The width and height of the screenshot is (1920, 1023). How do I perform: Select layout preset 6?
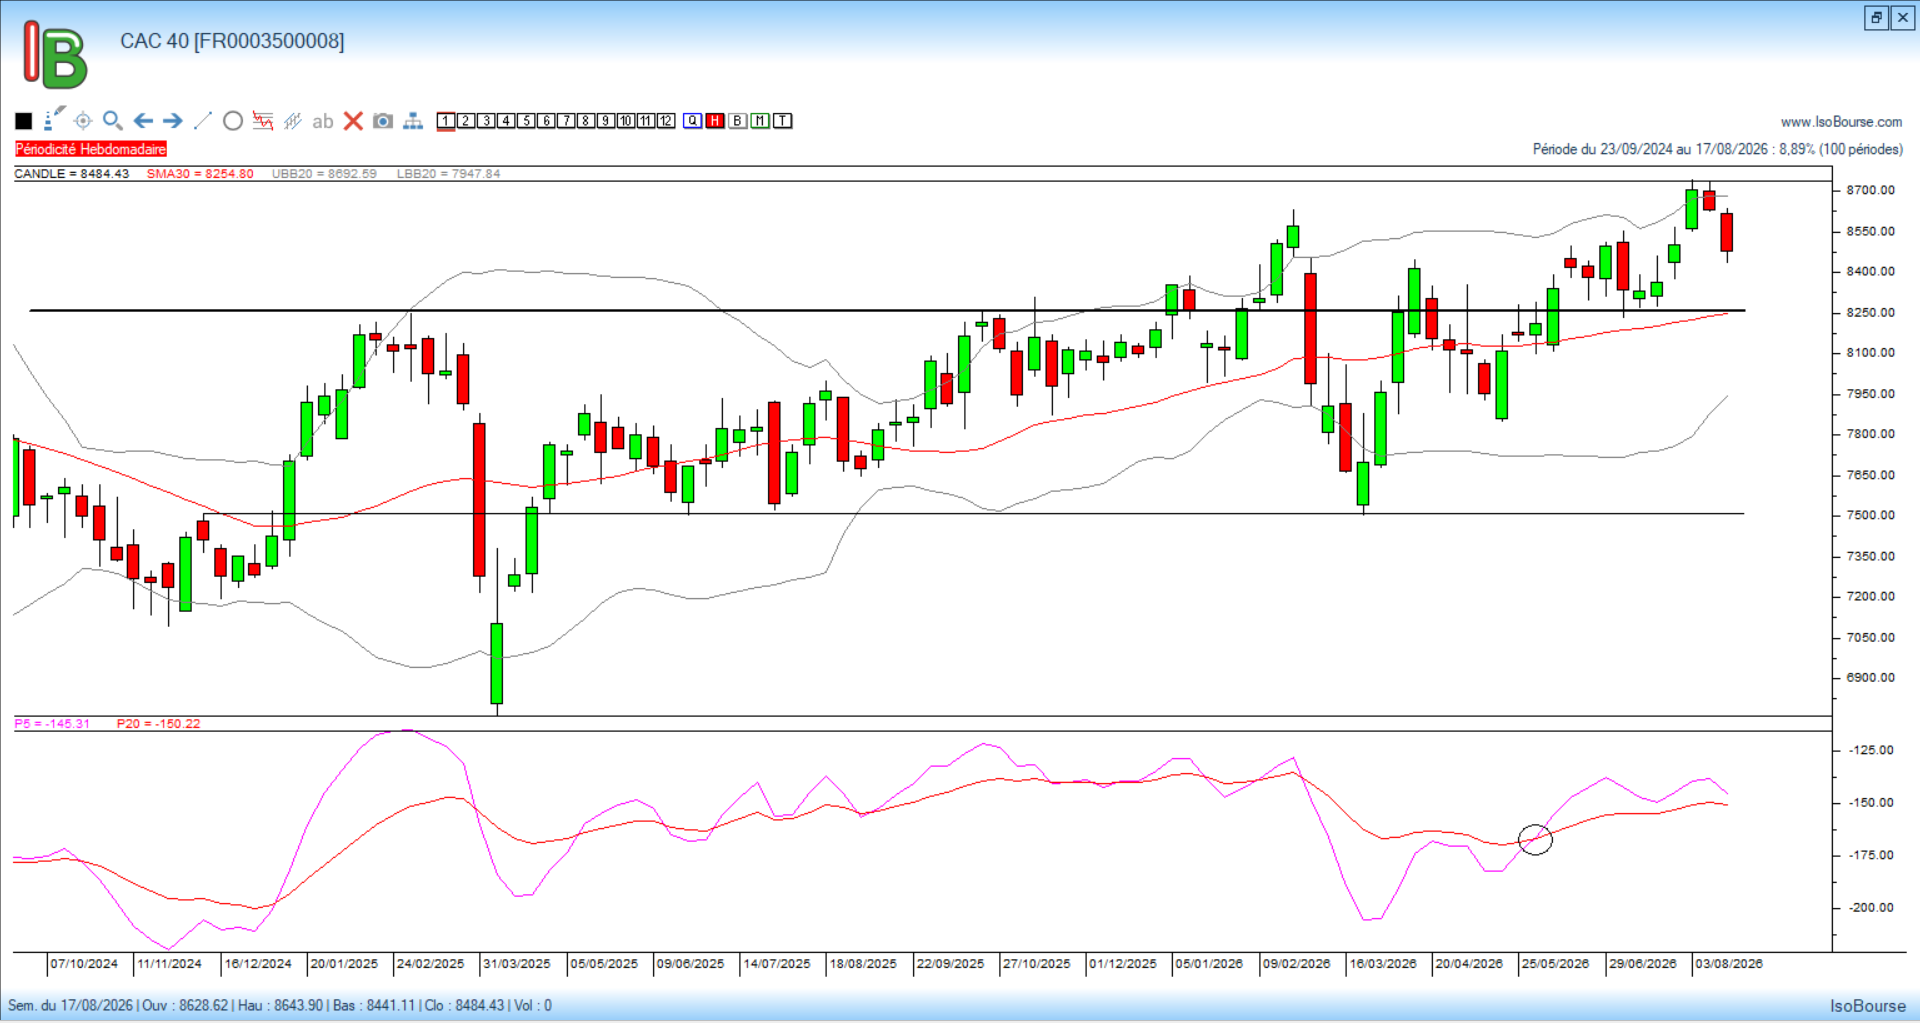click(x=546, y=121)
